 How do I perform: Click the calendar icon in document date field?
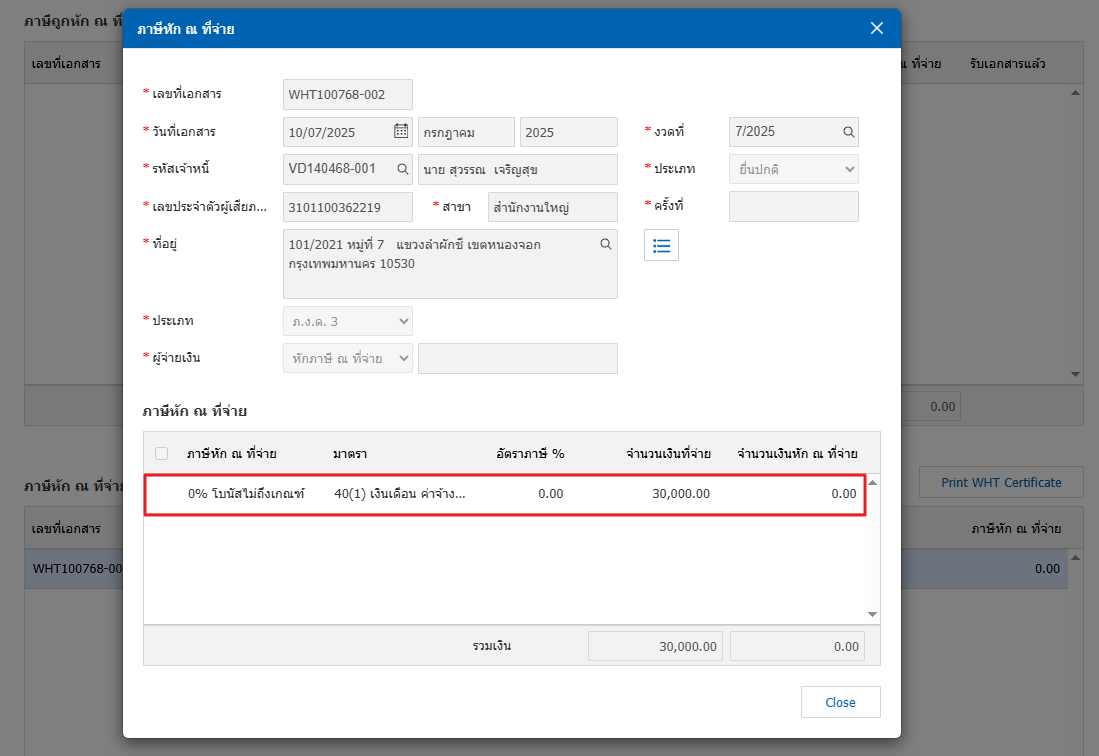tap(401, 131)
